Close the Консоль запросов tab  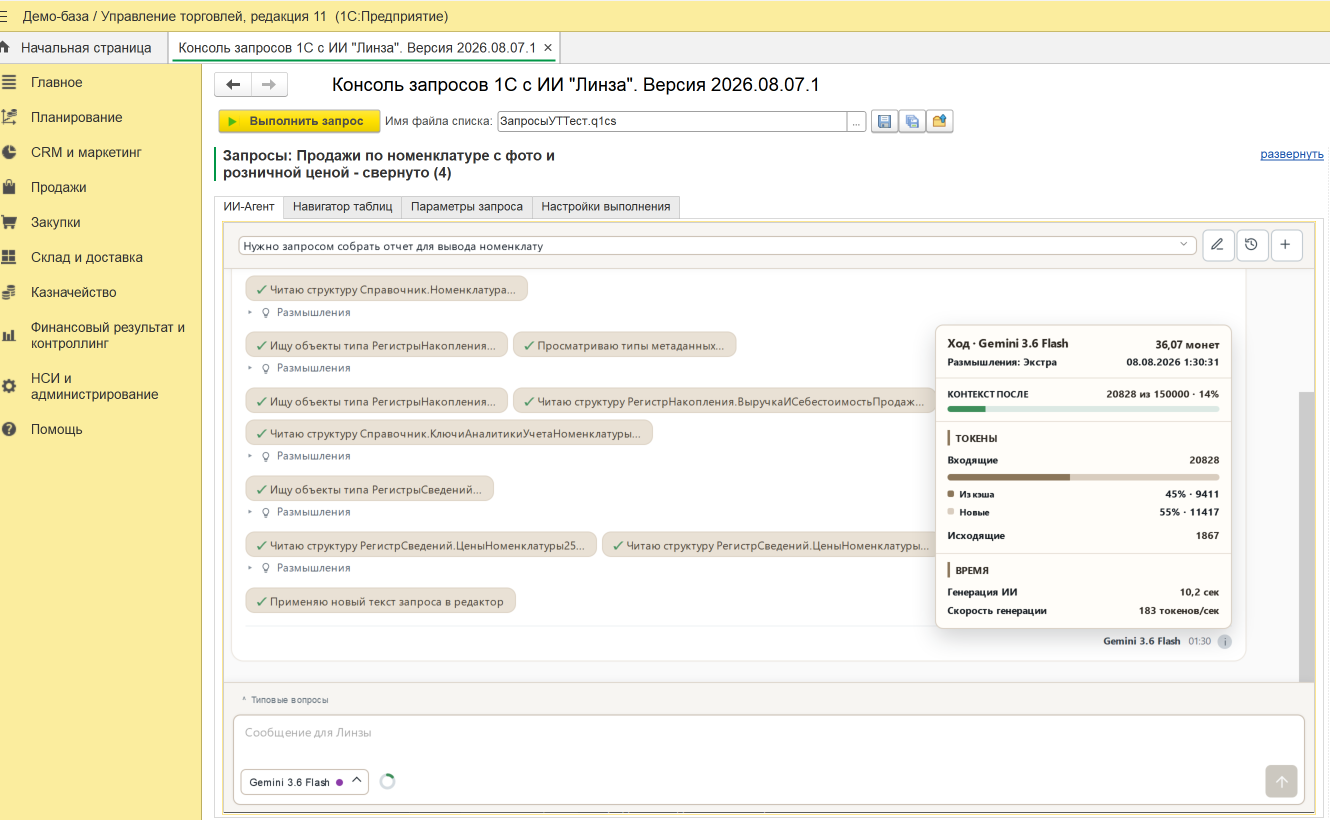pyautogui.click(x=548, y=47)
